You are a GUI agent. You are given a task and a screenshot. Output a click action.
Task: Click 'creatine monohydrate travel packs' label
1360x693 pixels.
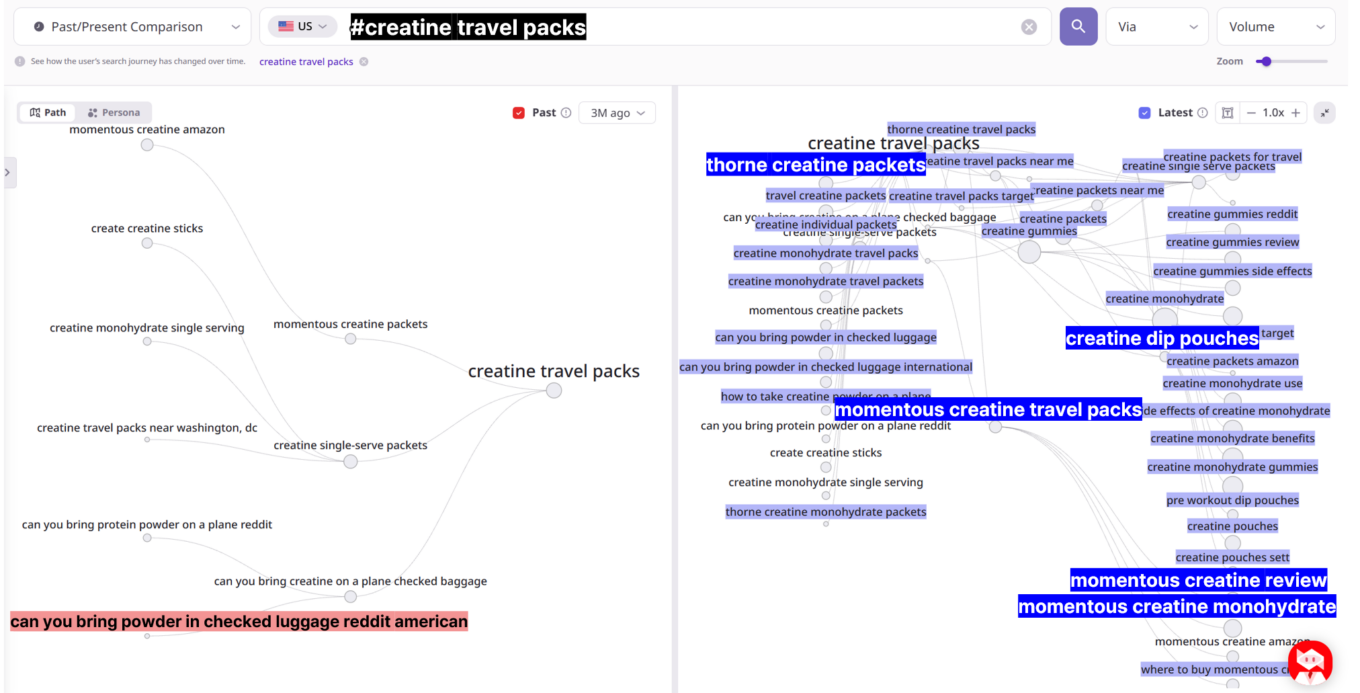pyautogui.click(x=826, y=253)
